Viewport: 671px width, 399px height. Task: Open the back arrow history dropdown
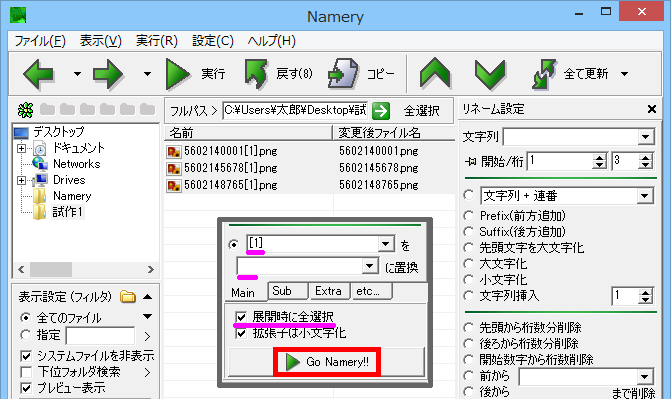click(x=77, y=74)
